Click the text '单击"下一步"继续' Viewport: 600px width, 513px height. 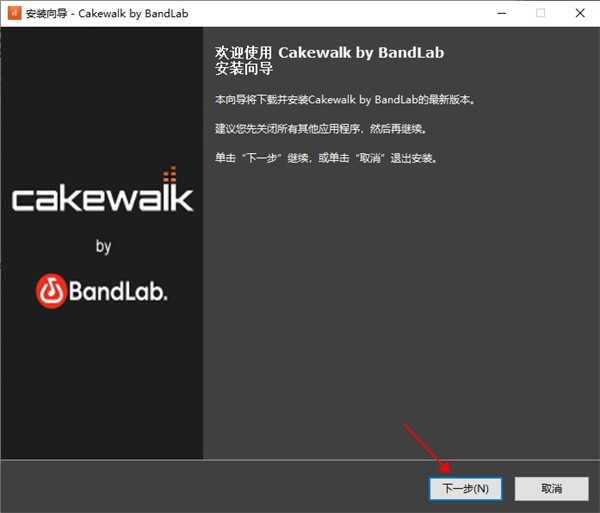click(x=262, y=158)
